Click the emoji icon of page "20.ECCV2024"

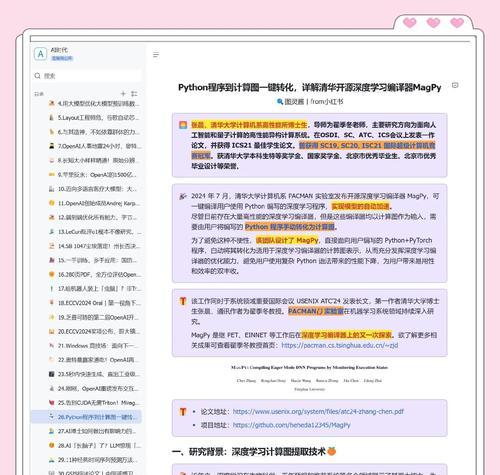tap(52, 331)
